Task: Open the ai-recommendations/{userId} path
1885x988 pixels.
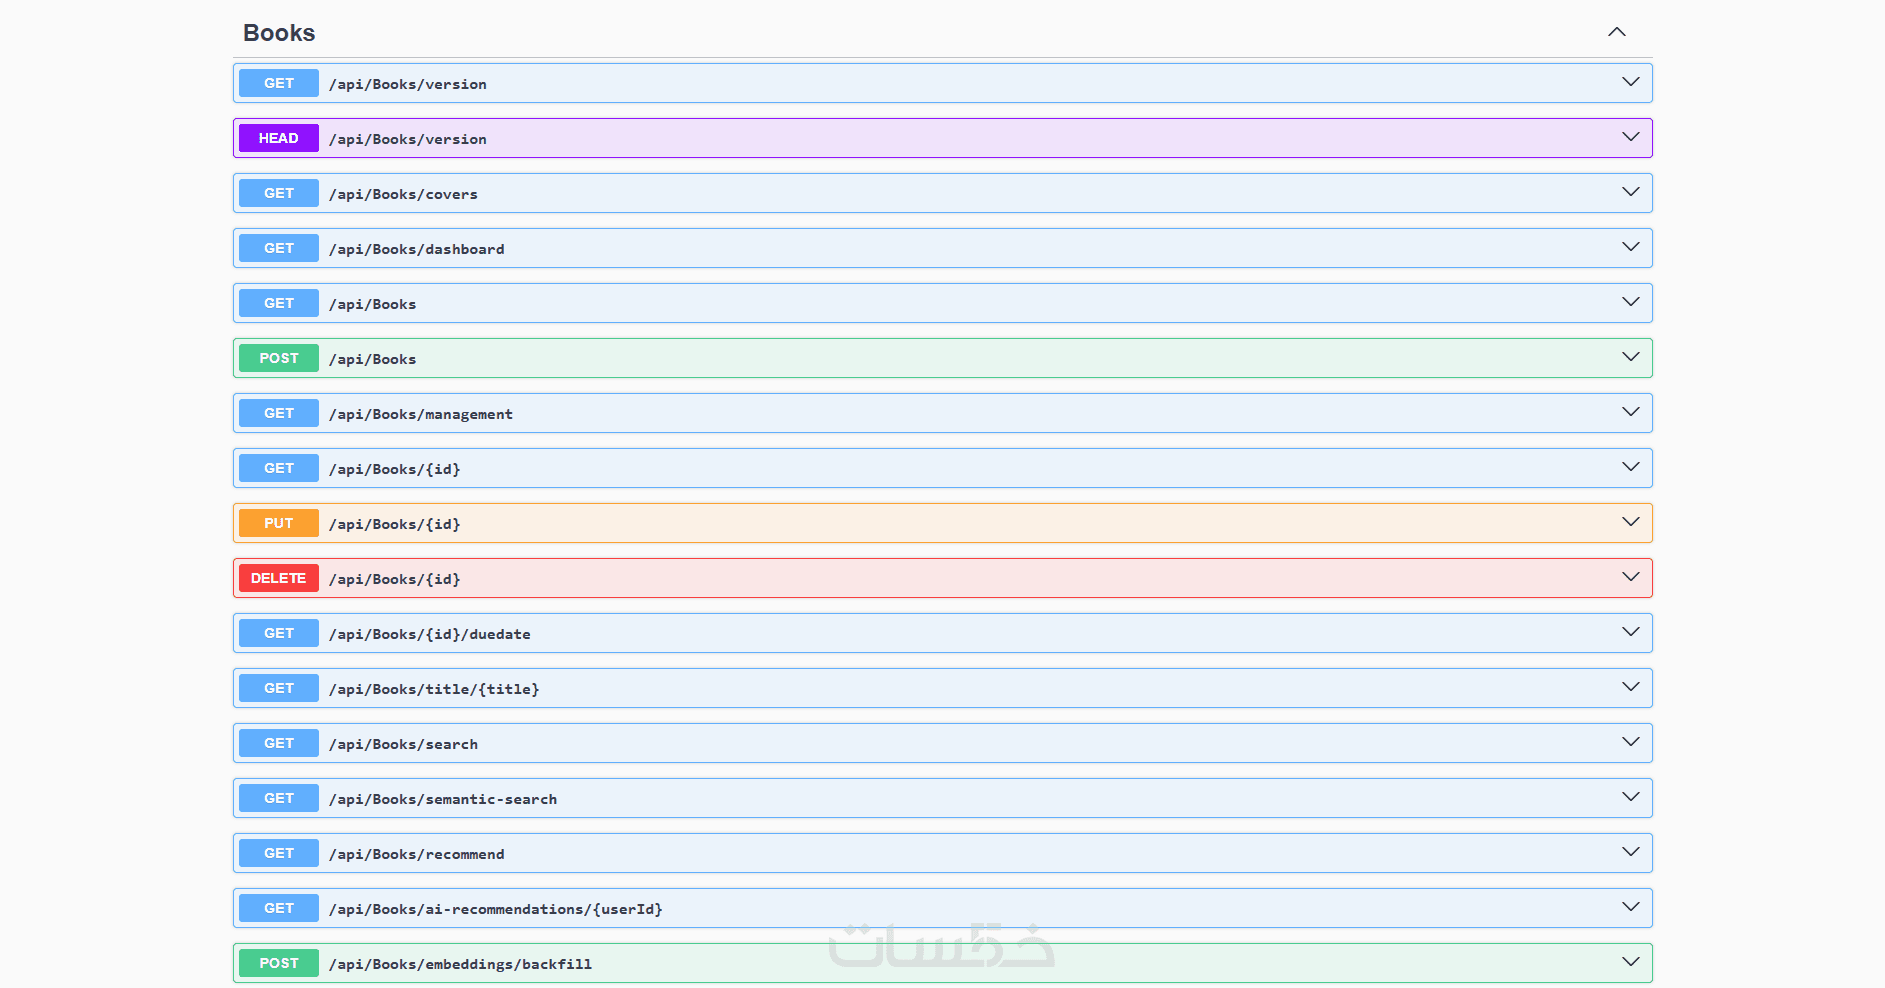Action: click(496, 909)
